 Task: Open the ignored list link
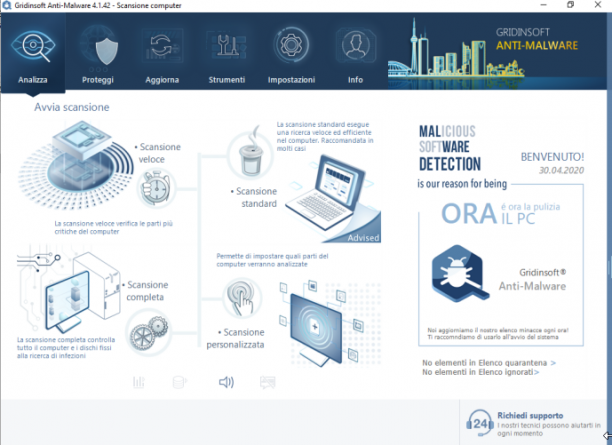[x=480, y=372]
